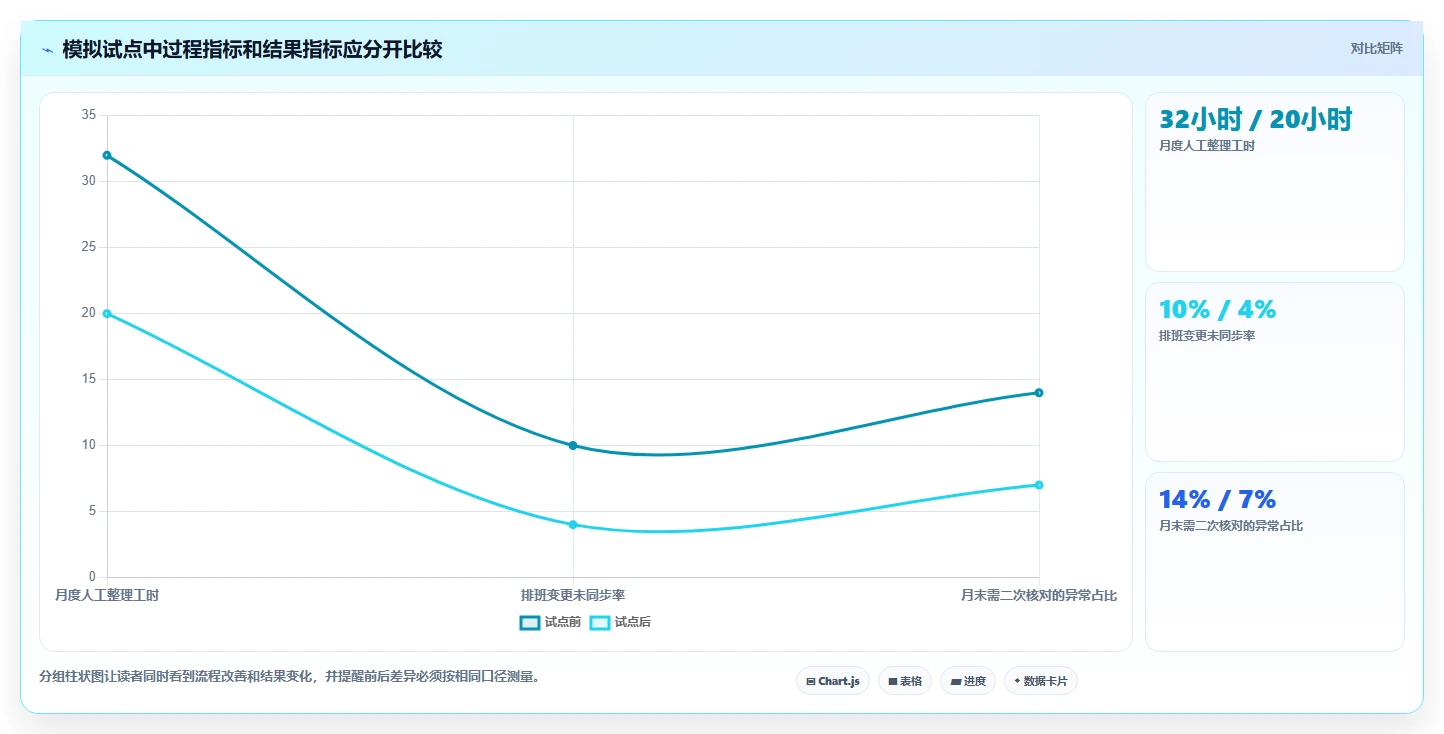1444x734 pixels.
Task: Click the 月末需二次核对的异常占比 card caption
Action: [x=1230, y=526]
